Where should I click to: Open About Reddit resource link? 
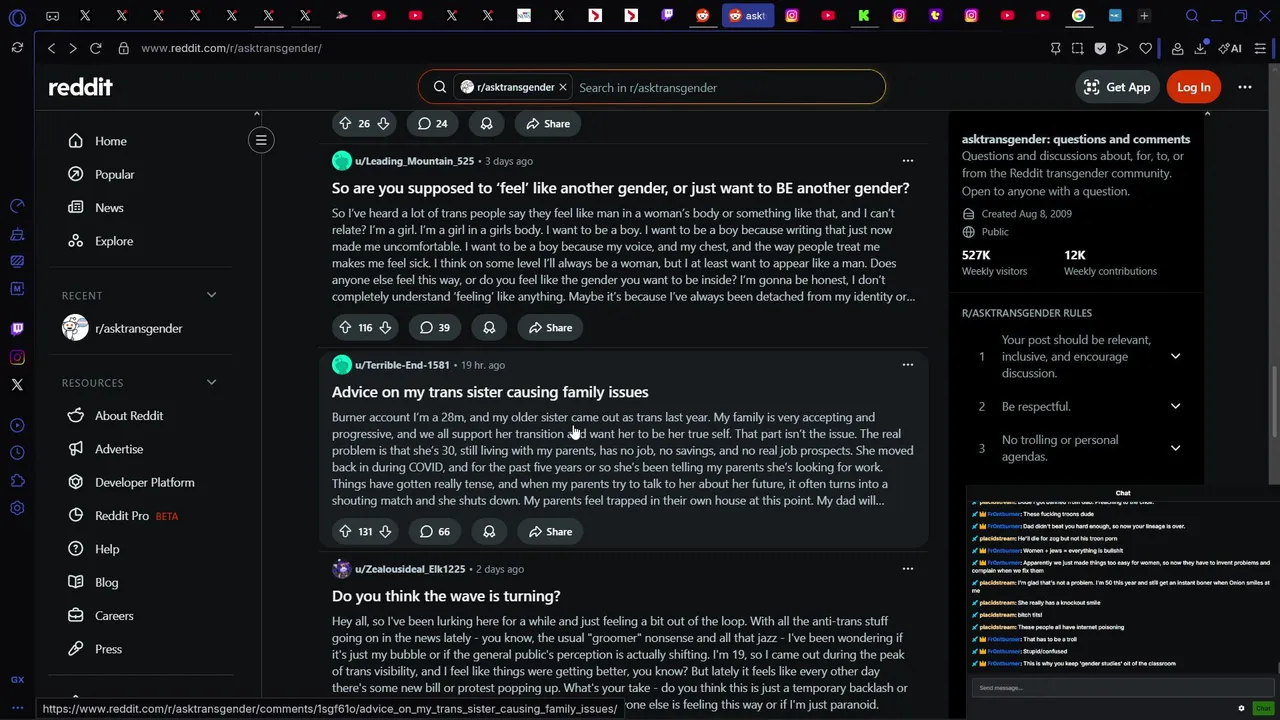tap(129, 416)
